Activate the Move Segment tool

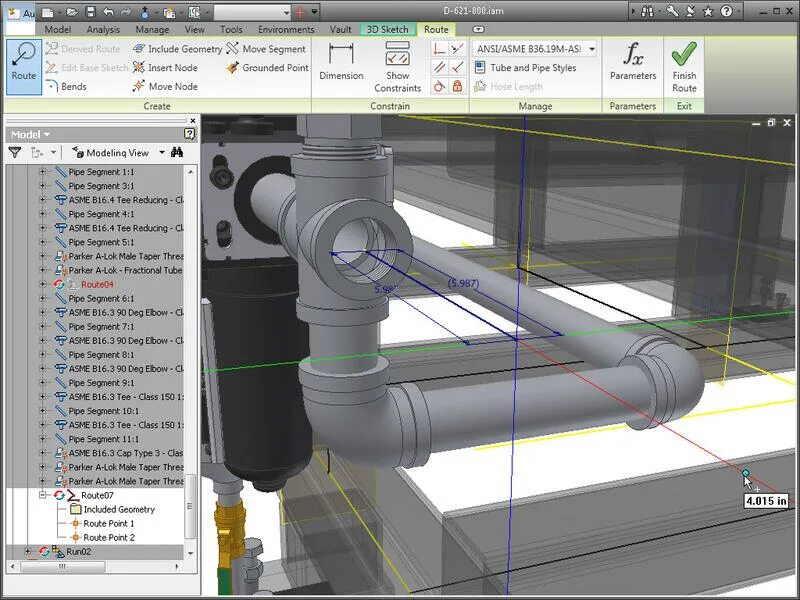click(266, 49)
